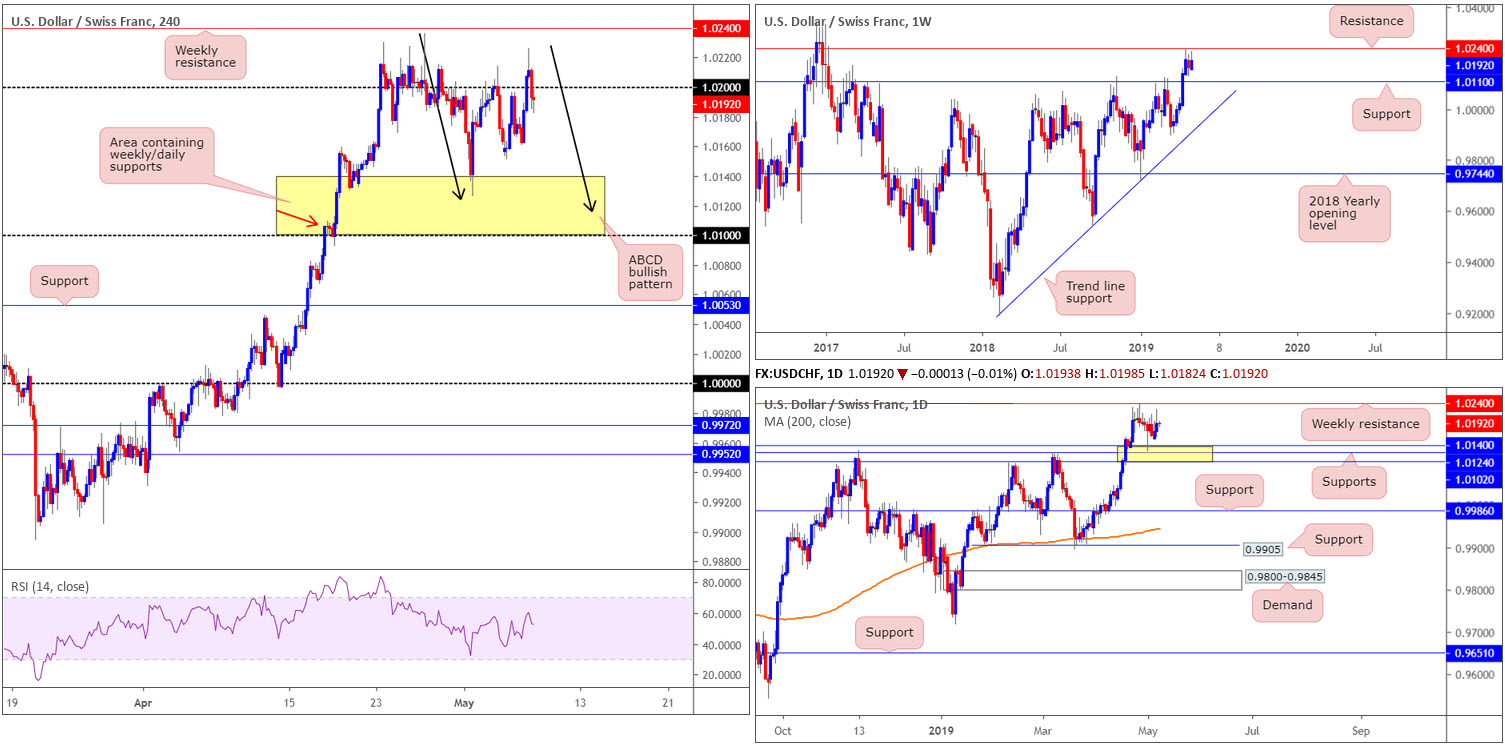Select the blue 1.01100 price label on the weekly chart
The image size is (1505, 745).
(1473, 82)
